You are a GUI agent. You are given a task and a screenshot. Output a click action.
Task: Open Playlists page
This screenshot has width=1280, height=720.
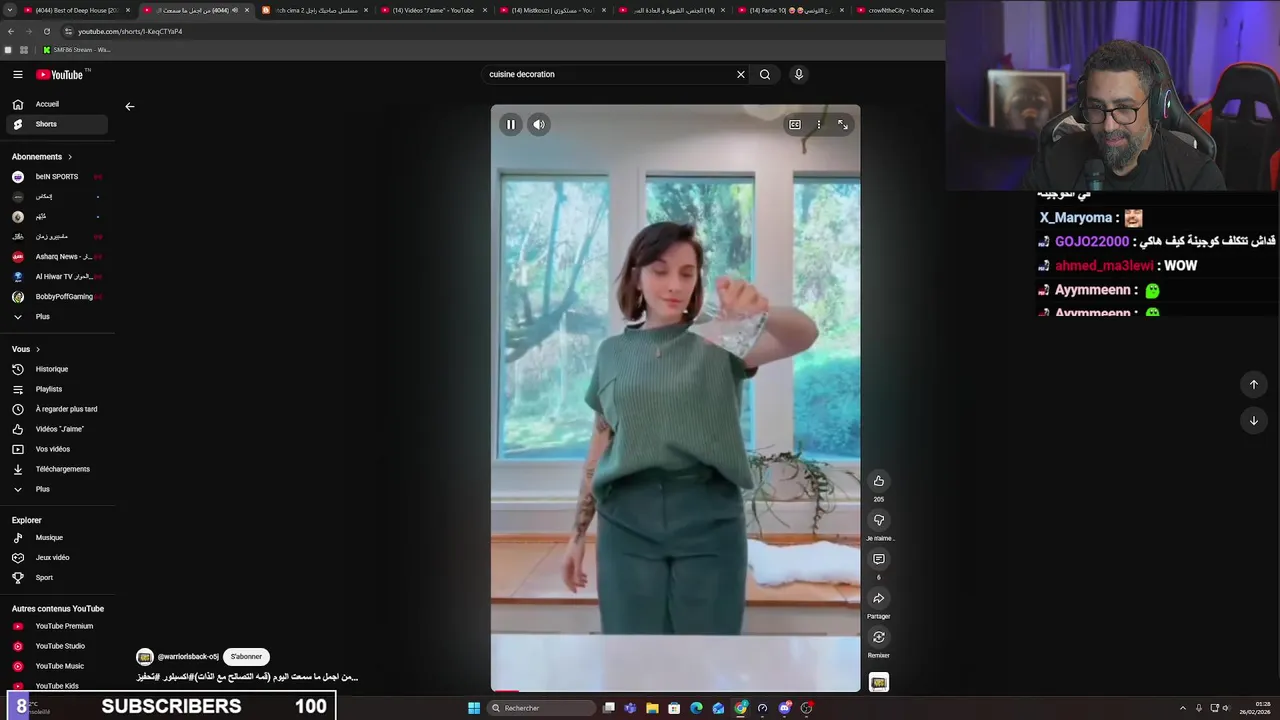57,389
